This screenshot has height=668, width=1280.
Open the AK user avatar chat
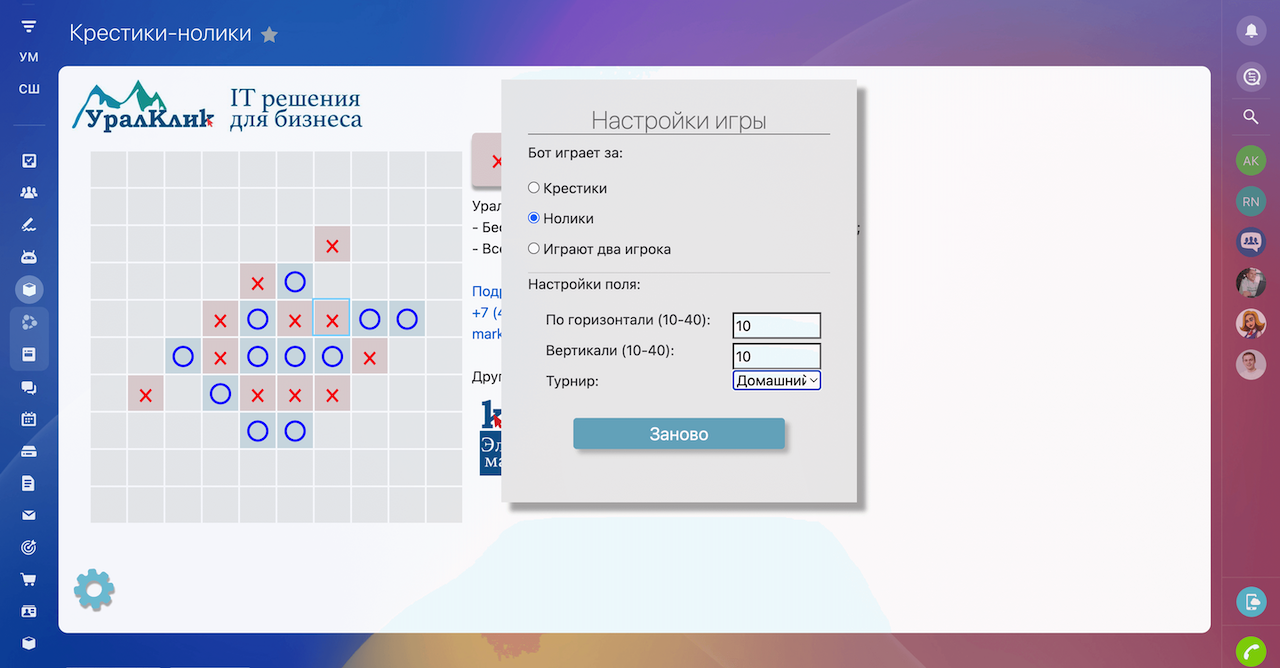(x=1250, y=160)
